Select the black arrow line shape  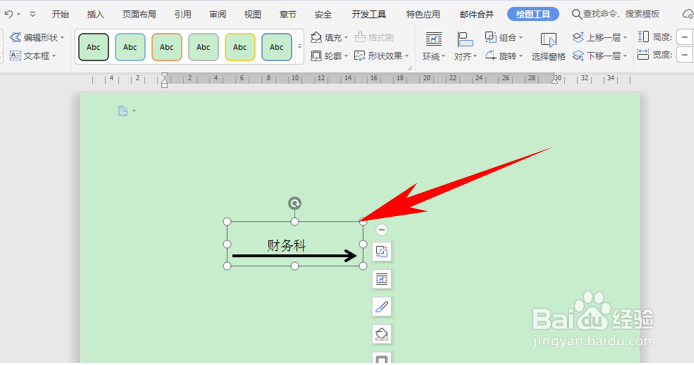coord(294,255)
